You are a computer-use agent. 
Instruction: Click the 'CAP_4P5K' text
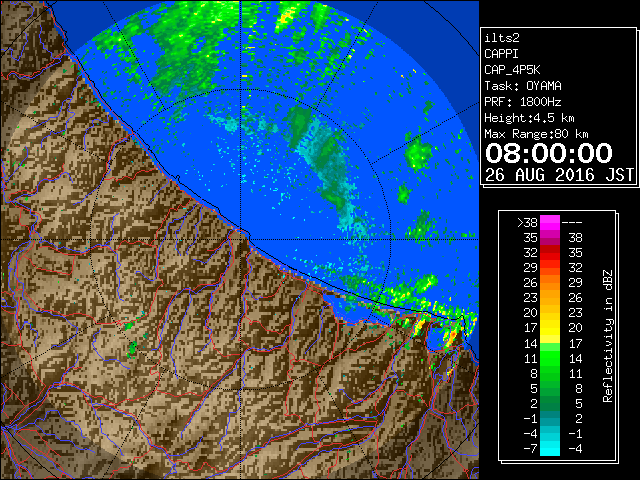(512, 70)
